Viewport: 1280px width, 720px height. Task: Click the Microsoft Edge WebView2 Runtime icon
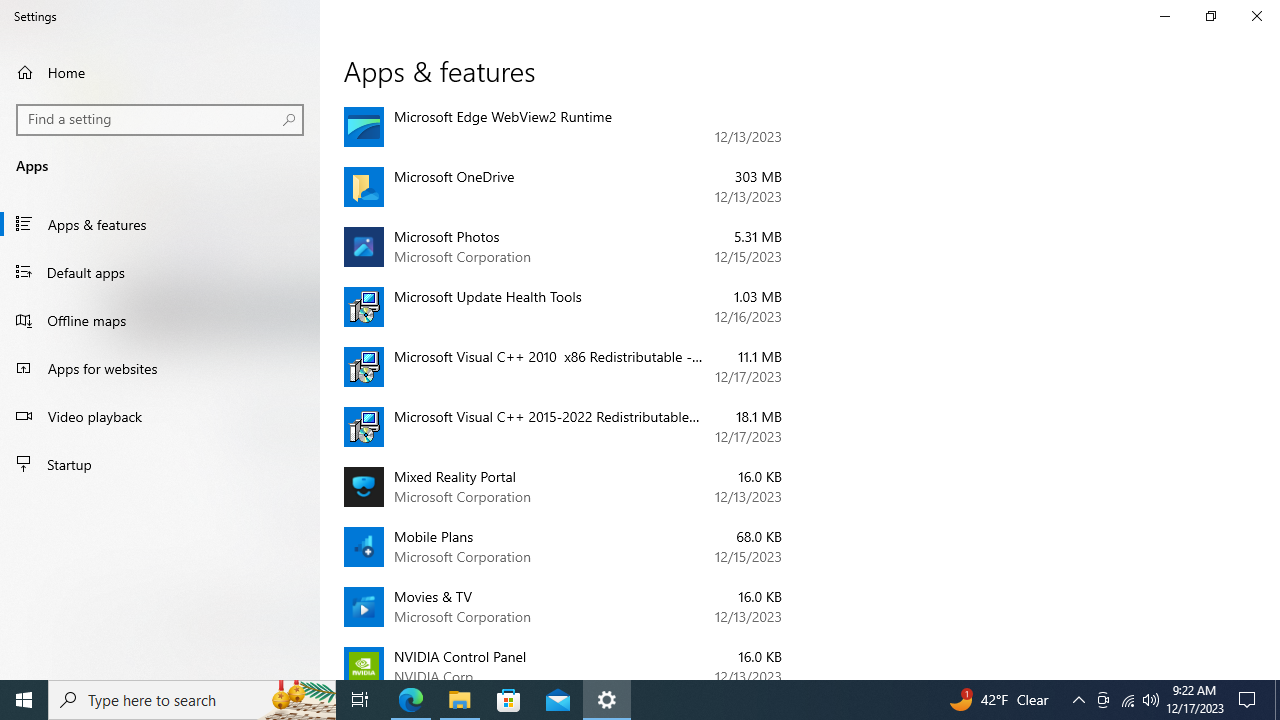pos(363,127)
